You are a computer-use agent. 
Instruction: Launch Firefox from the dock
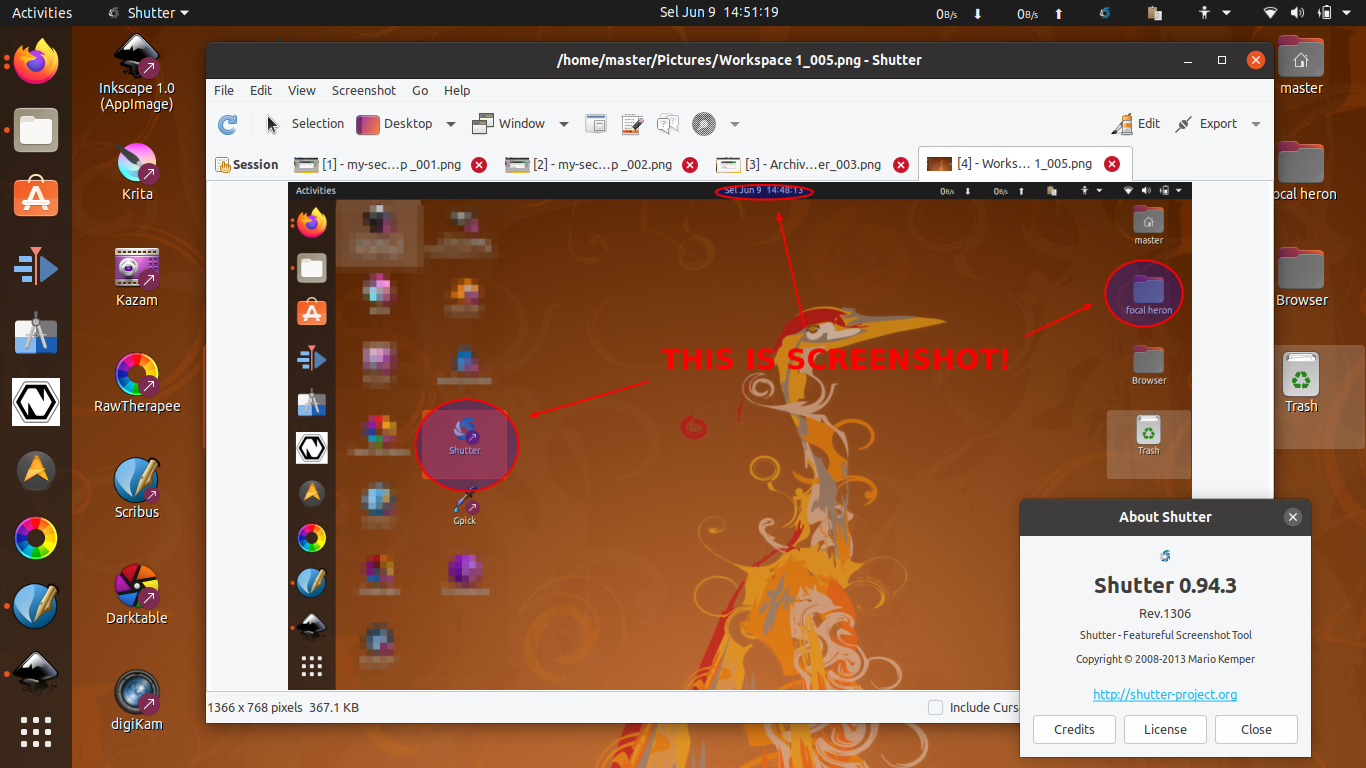point(36,60)
